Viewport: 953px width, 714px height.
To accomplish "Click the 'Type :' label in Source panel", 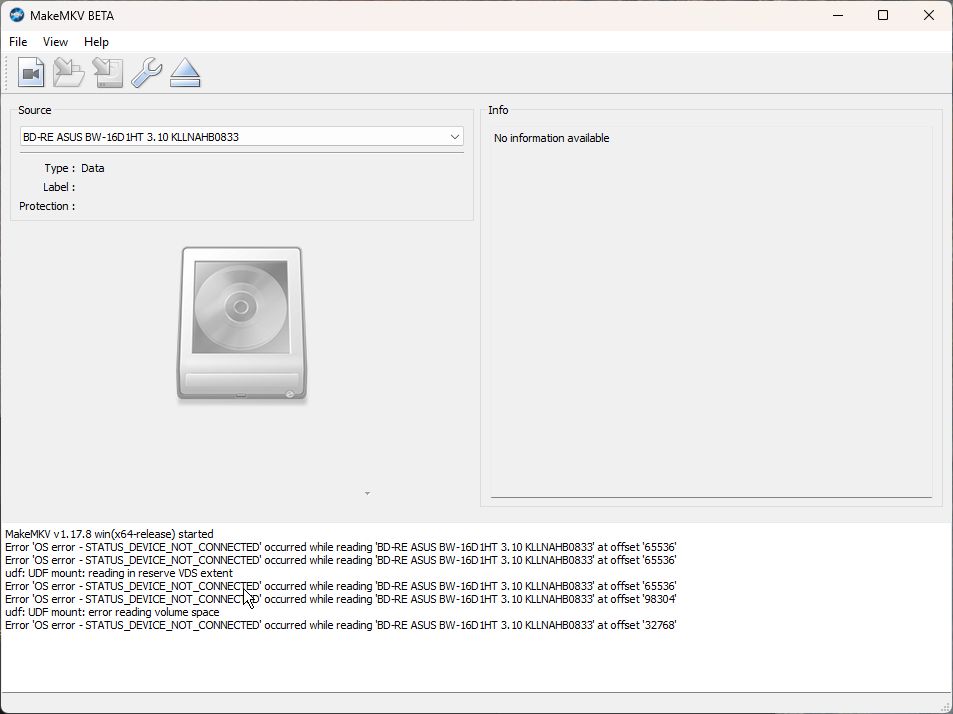I will (60, 168).
